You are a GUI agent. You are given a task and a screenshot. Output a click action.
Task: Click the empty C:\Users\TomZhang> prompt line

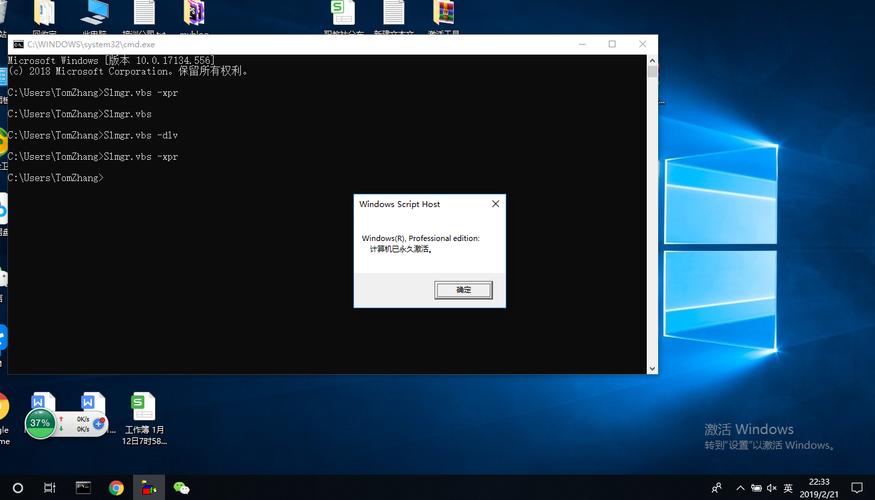[x=56, y=177]
